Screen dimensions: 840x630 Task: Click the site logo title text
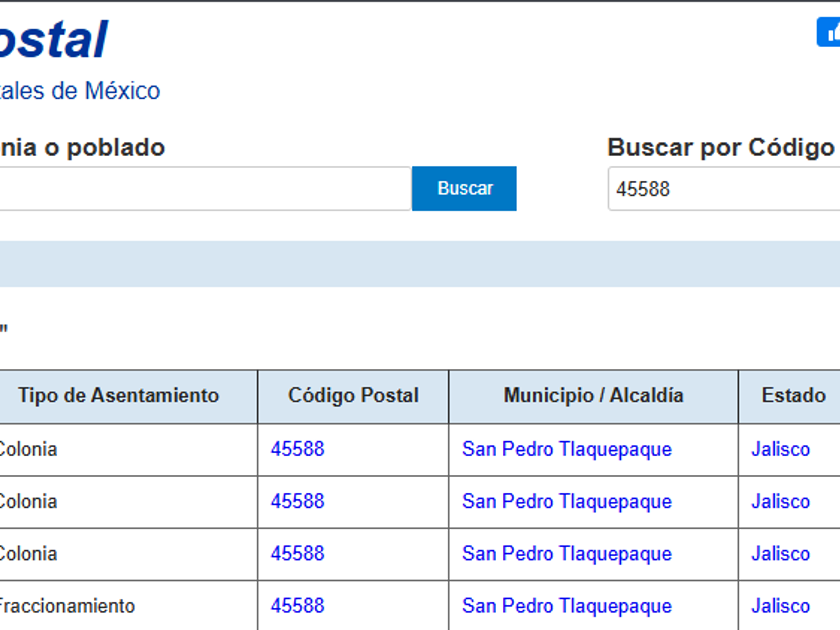tap(53, 39)
